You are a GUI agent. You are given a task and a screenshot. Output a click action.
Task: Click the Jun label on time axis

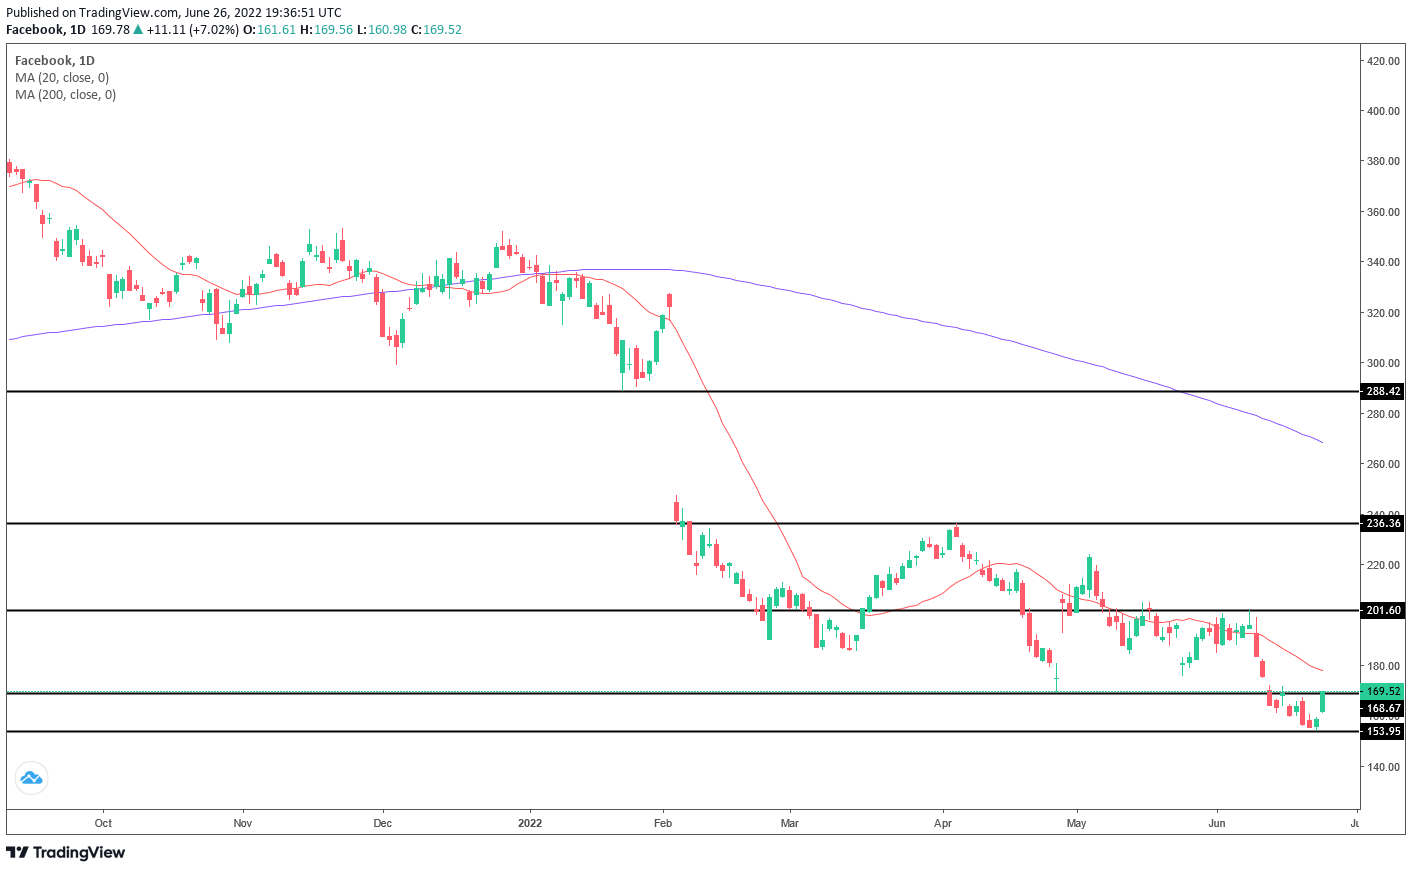pyautogui.click(x=1217, y=823)
